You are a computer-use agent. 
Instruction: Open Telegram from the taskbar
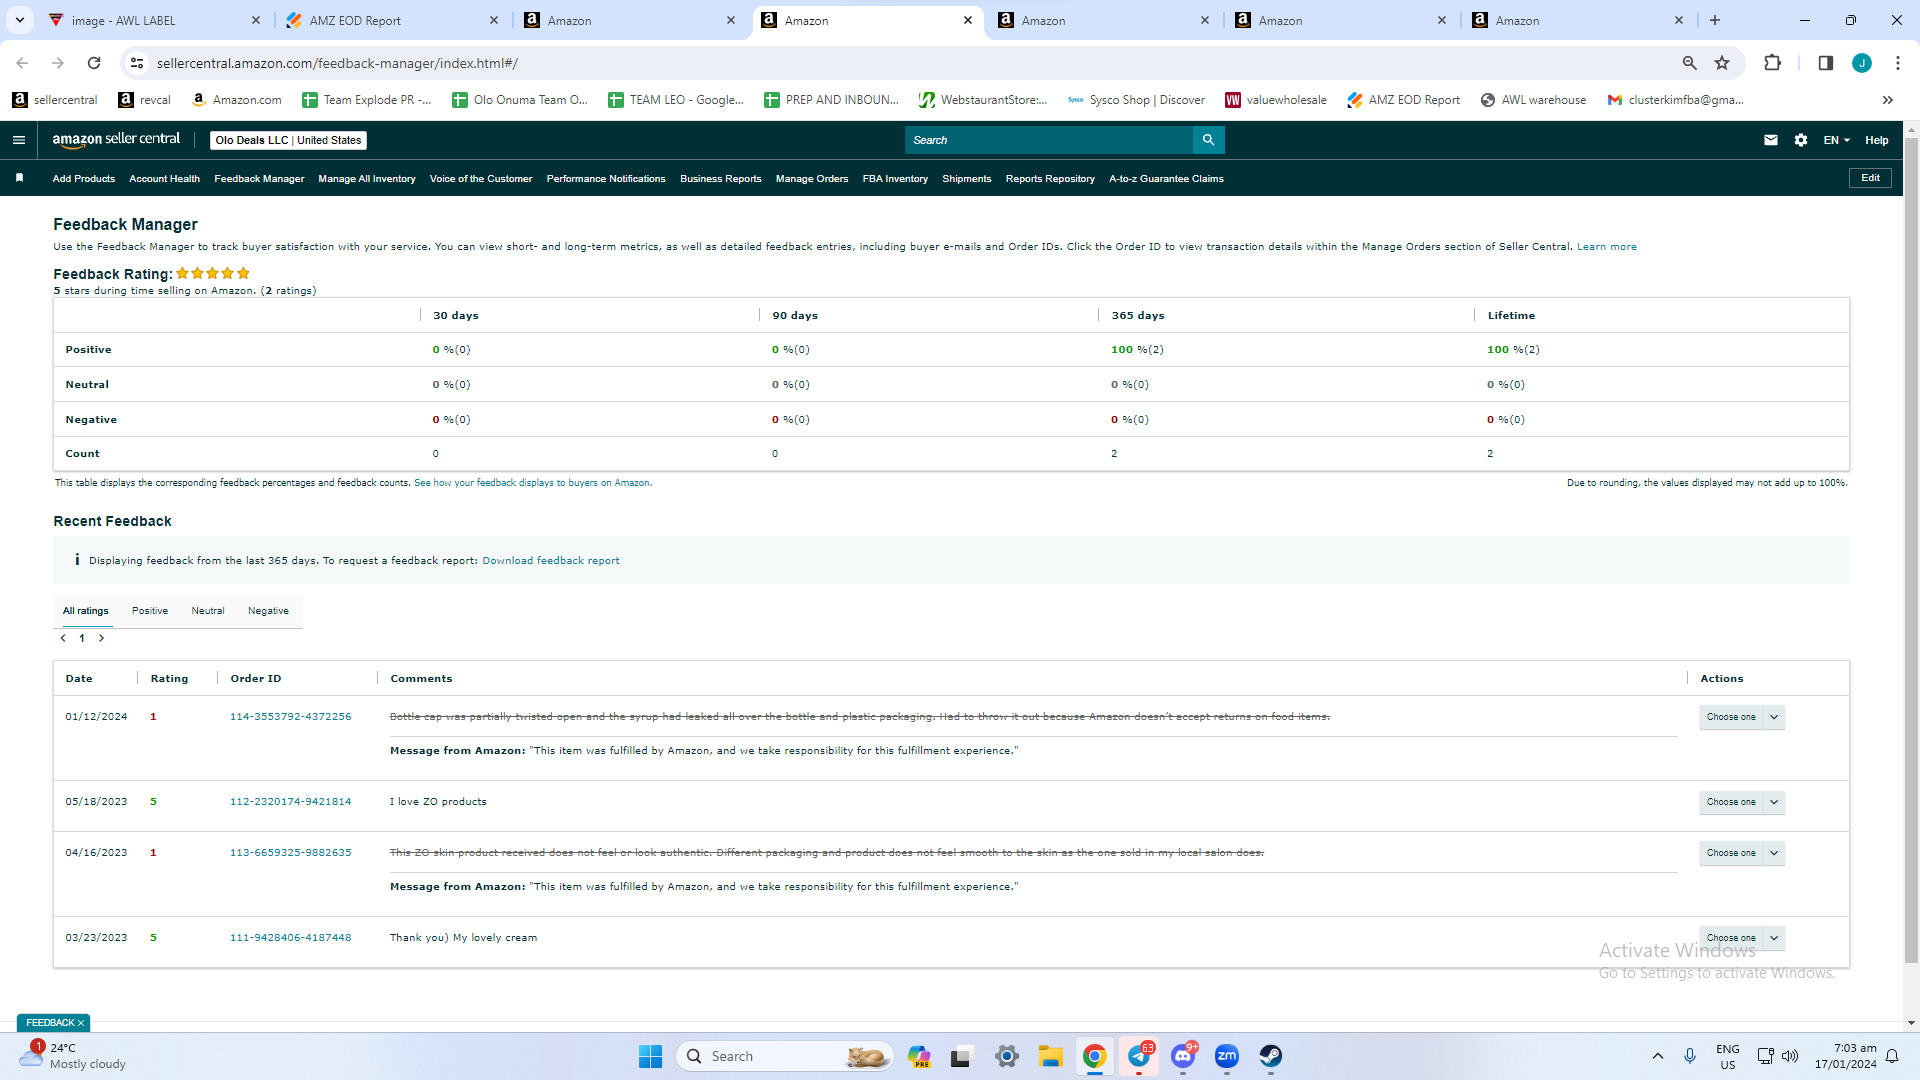1139,1056
